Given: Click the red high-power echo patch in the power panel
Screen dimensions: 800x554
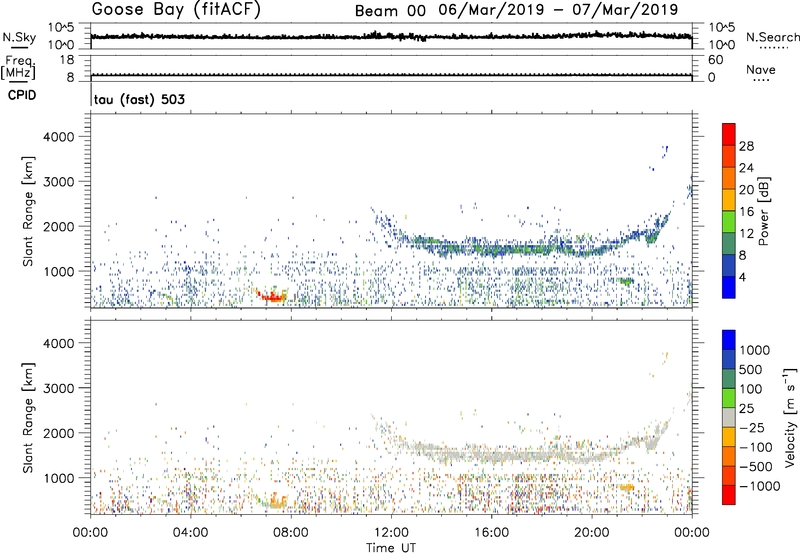Looking at the screenshot, I should pyautogui.click(x=271, y=296).
